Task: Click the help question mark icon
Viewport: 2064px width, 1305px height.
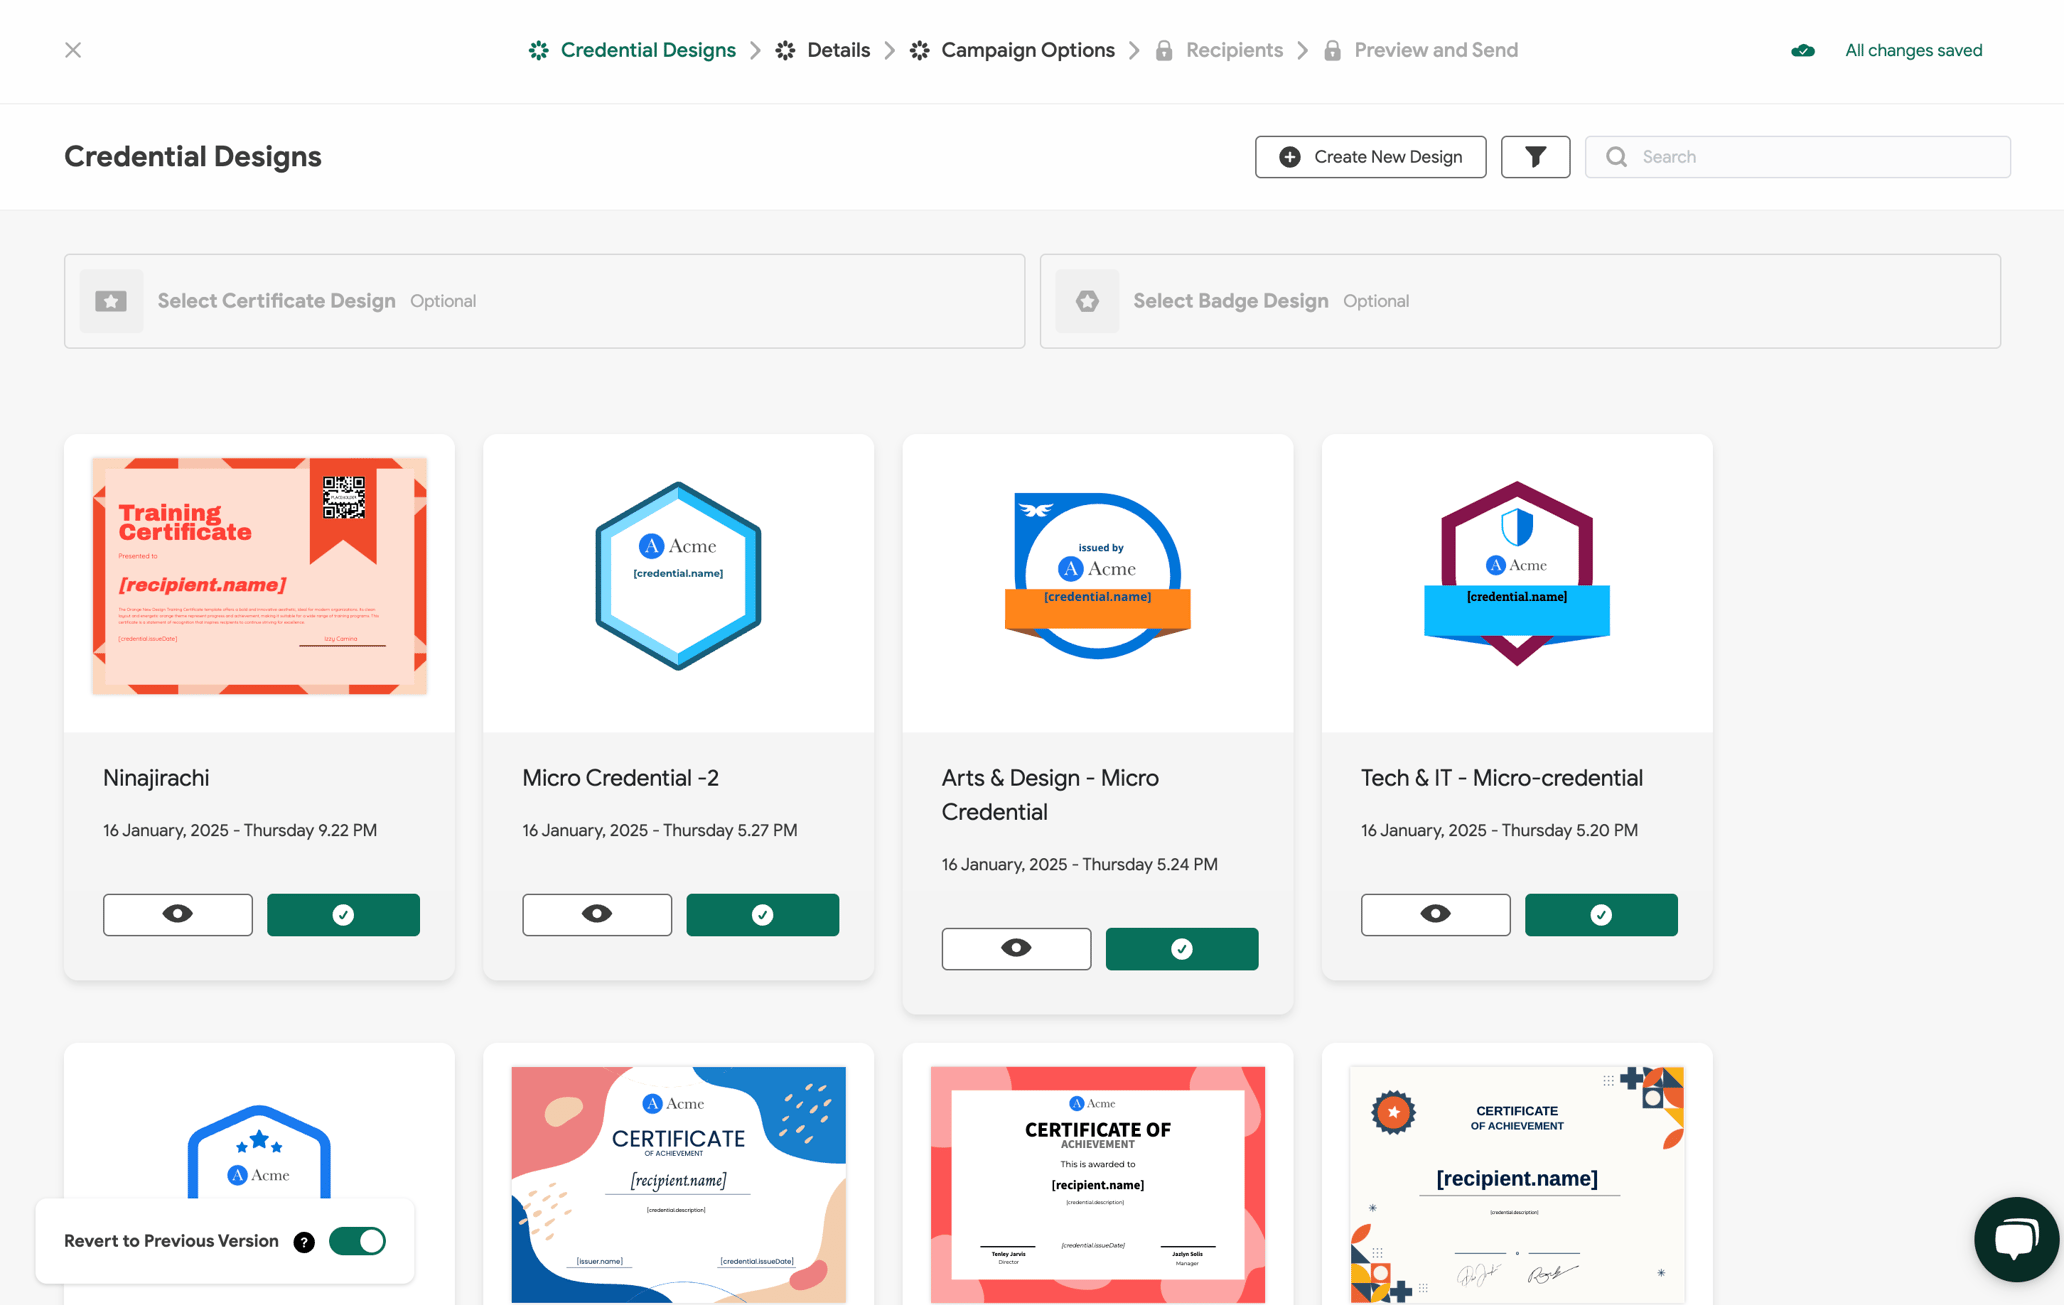Action: pyautogui.click(x=304, y=1241)
